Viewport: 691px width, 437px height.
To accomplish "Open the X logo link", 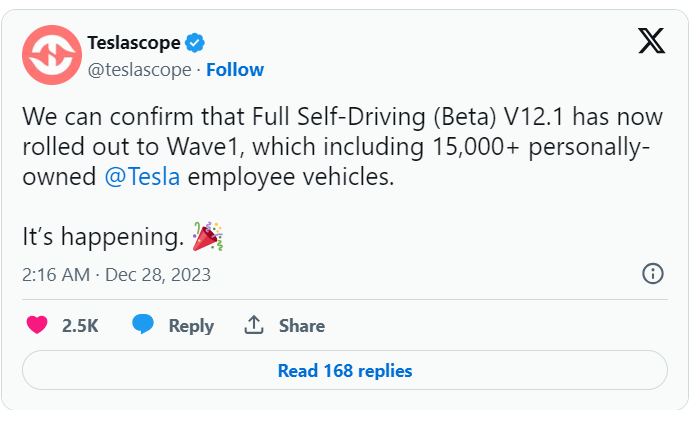I will tap(651, 41).
